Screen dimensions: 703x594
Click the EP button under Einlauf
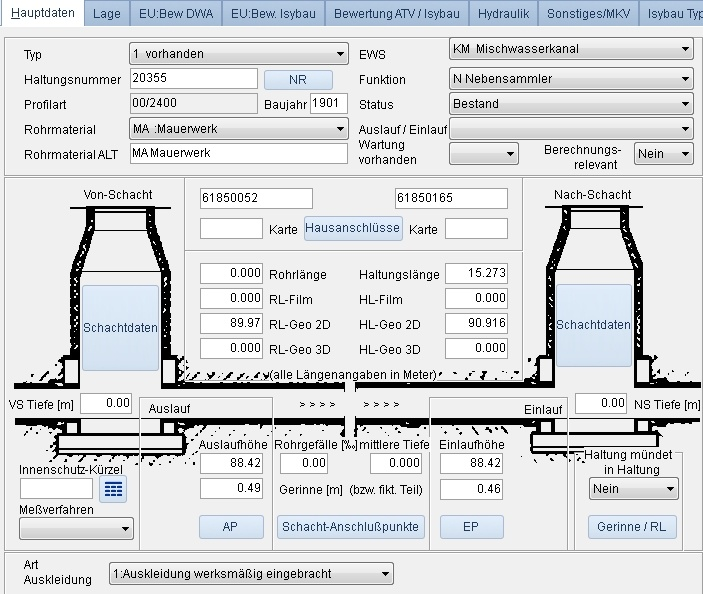471,527
